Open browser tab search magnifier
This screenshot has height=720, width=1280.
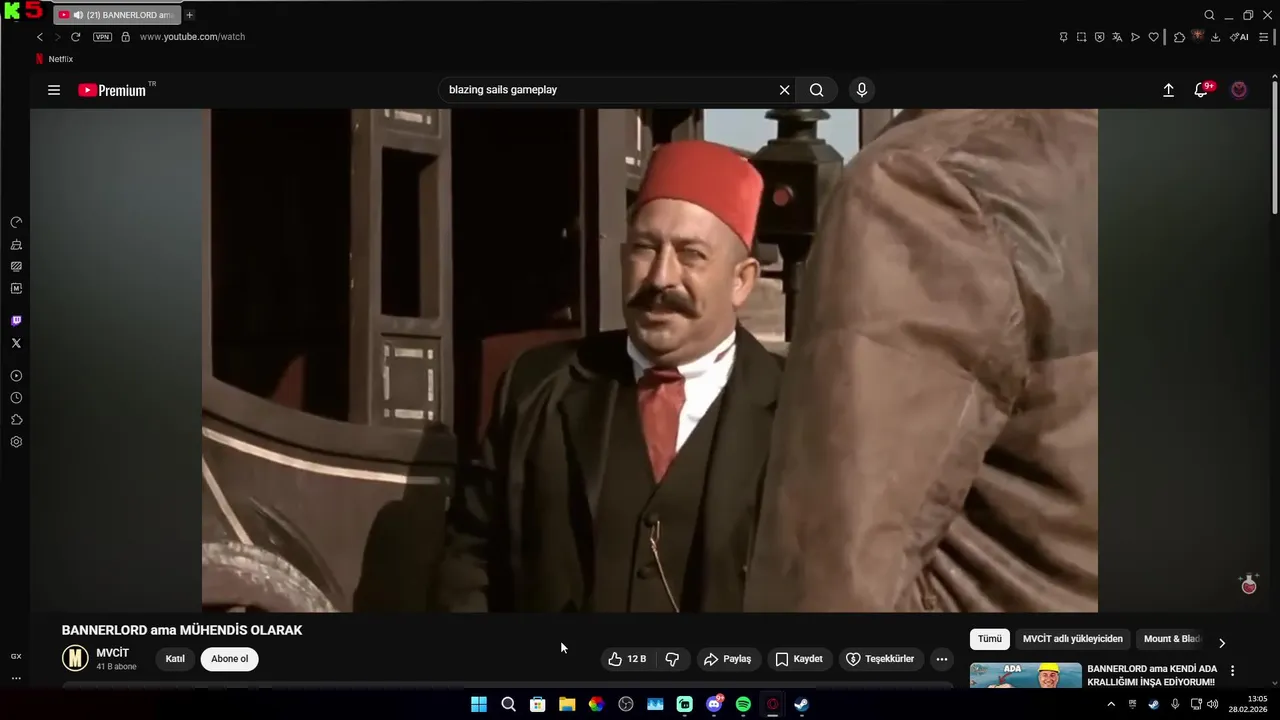coord(1209,15)
